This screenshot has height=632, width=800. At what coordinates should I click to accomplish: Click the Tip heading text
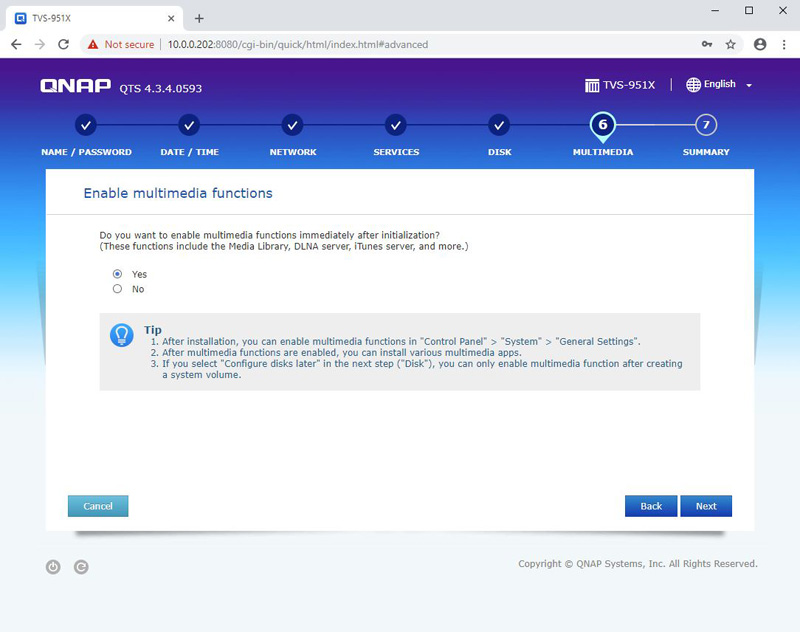[x=153, y=330]
